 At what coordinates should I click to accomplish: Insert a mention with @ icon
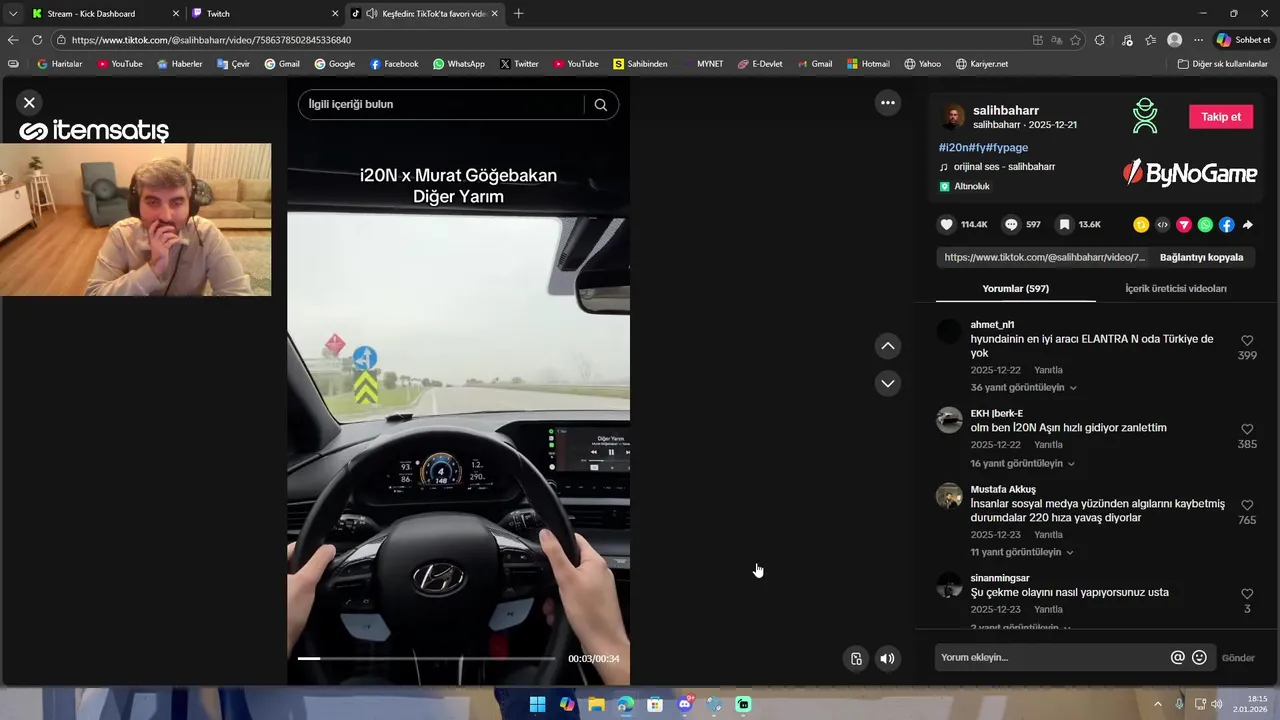pos(1177,657)
